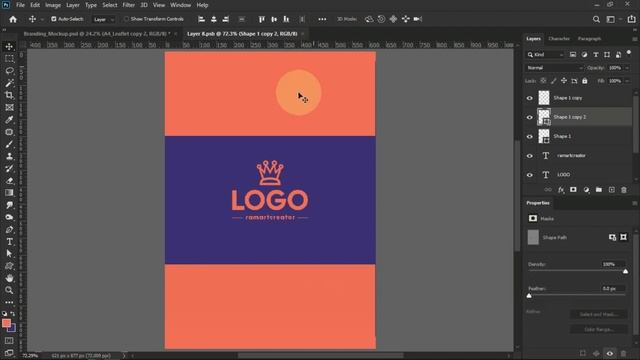This screenshot has height=360, width=640.
Task: Create new fill or adjustment layer
Action: 586,190
